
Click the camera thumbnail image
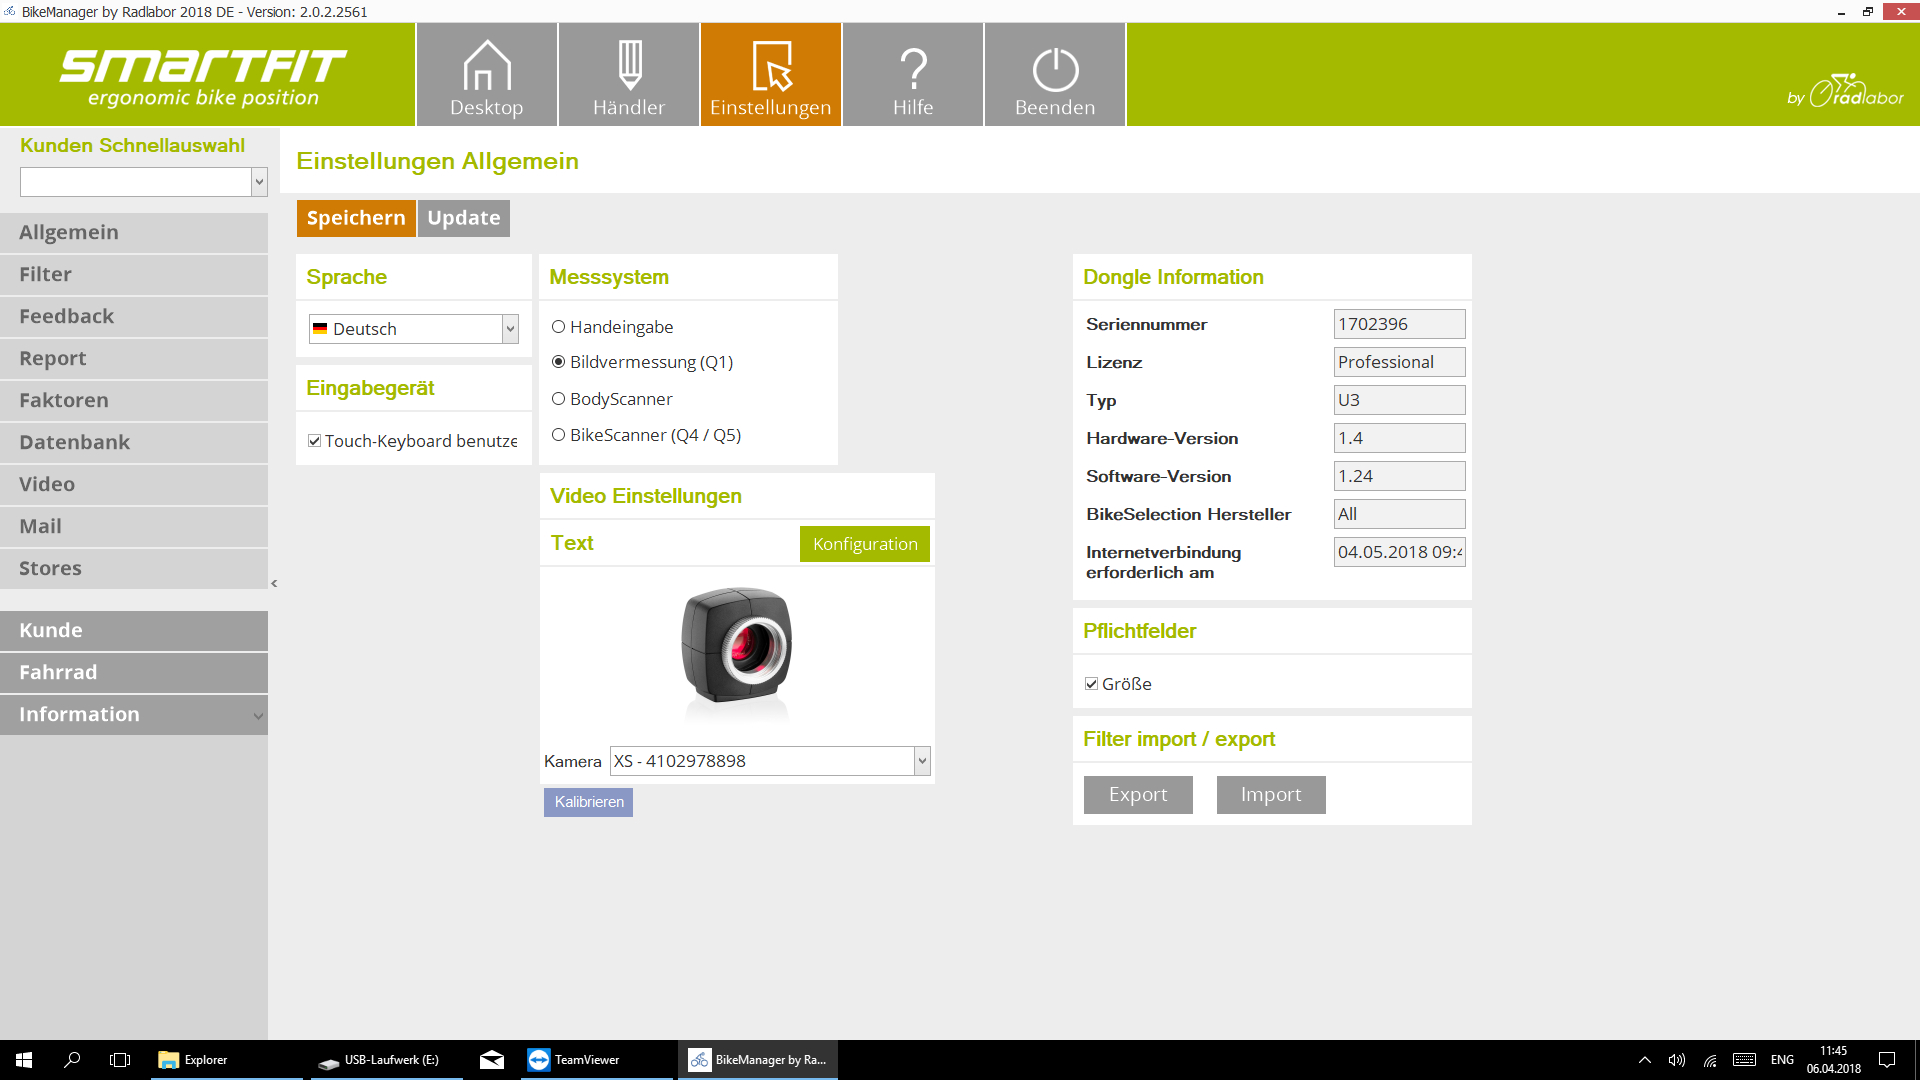(737, 646)
